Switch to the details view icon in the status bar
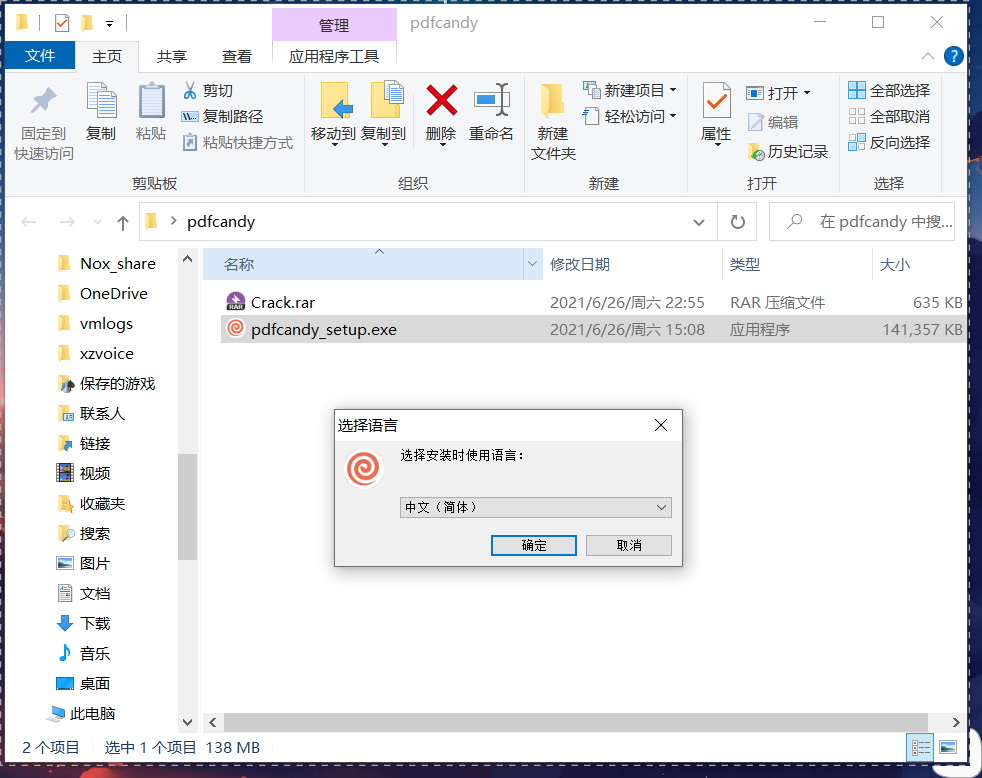 coord(921,747)
